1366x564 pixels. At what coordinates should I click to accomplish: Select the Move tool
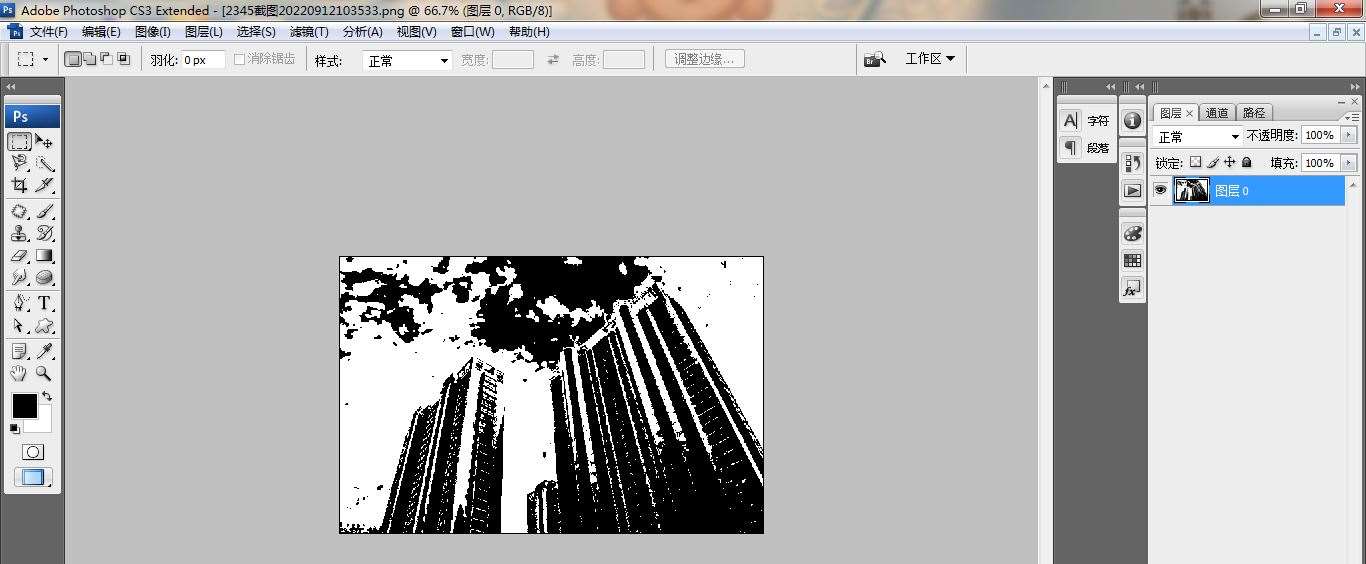(x=44, y=141)
